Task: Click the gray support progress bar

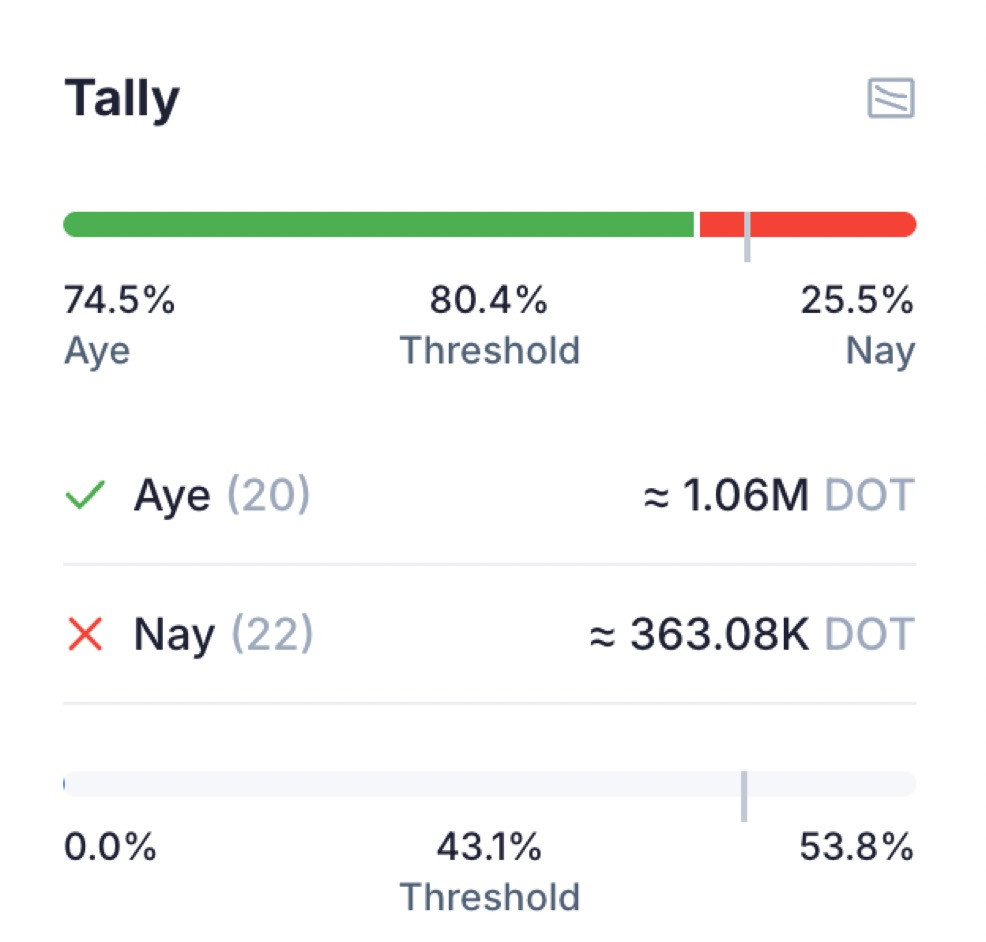Action: coord(490,784)
